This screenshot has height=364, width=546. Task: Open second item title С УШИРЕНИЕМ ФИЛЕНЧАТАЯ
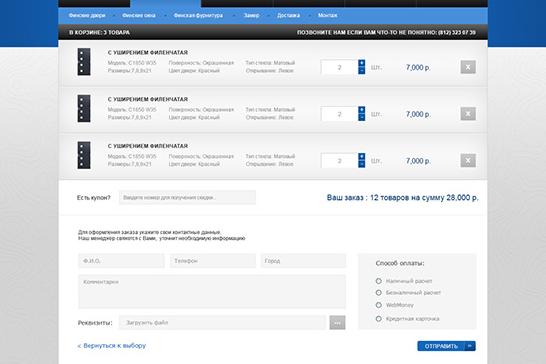148,99
